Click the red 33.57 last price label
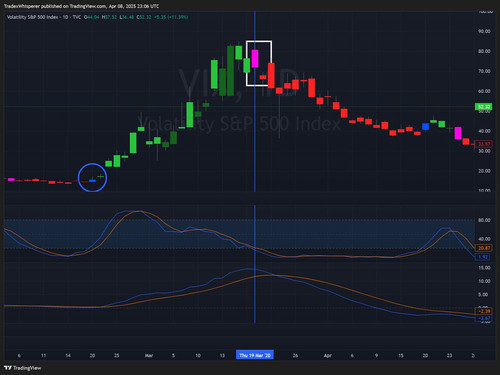This screenshot has height=375, width=500. (x=484, y=144)
